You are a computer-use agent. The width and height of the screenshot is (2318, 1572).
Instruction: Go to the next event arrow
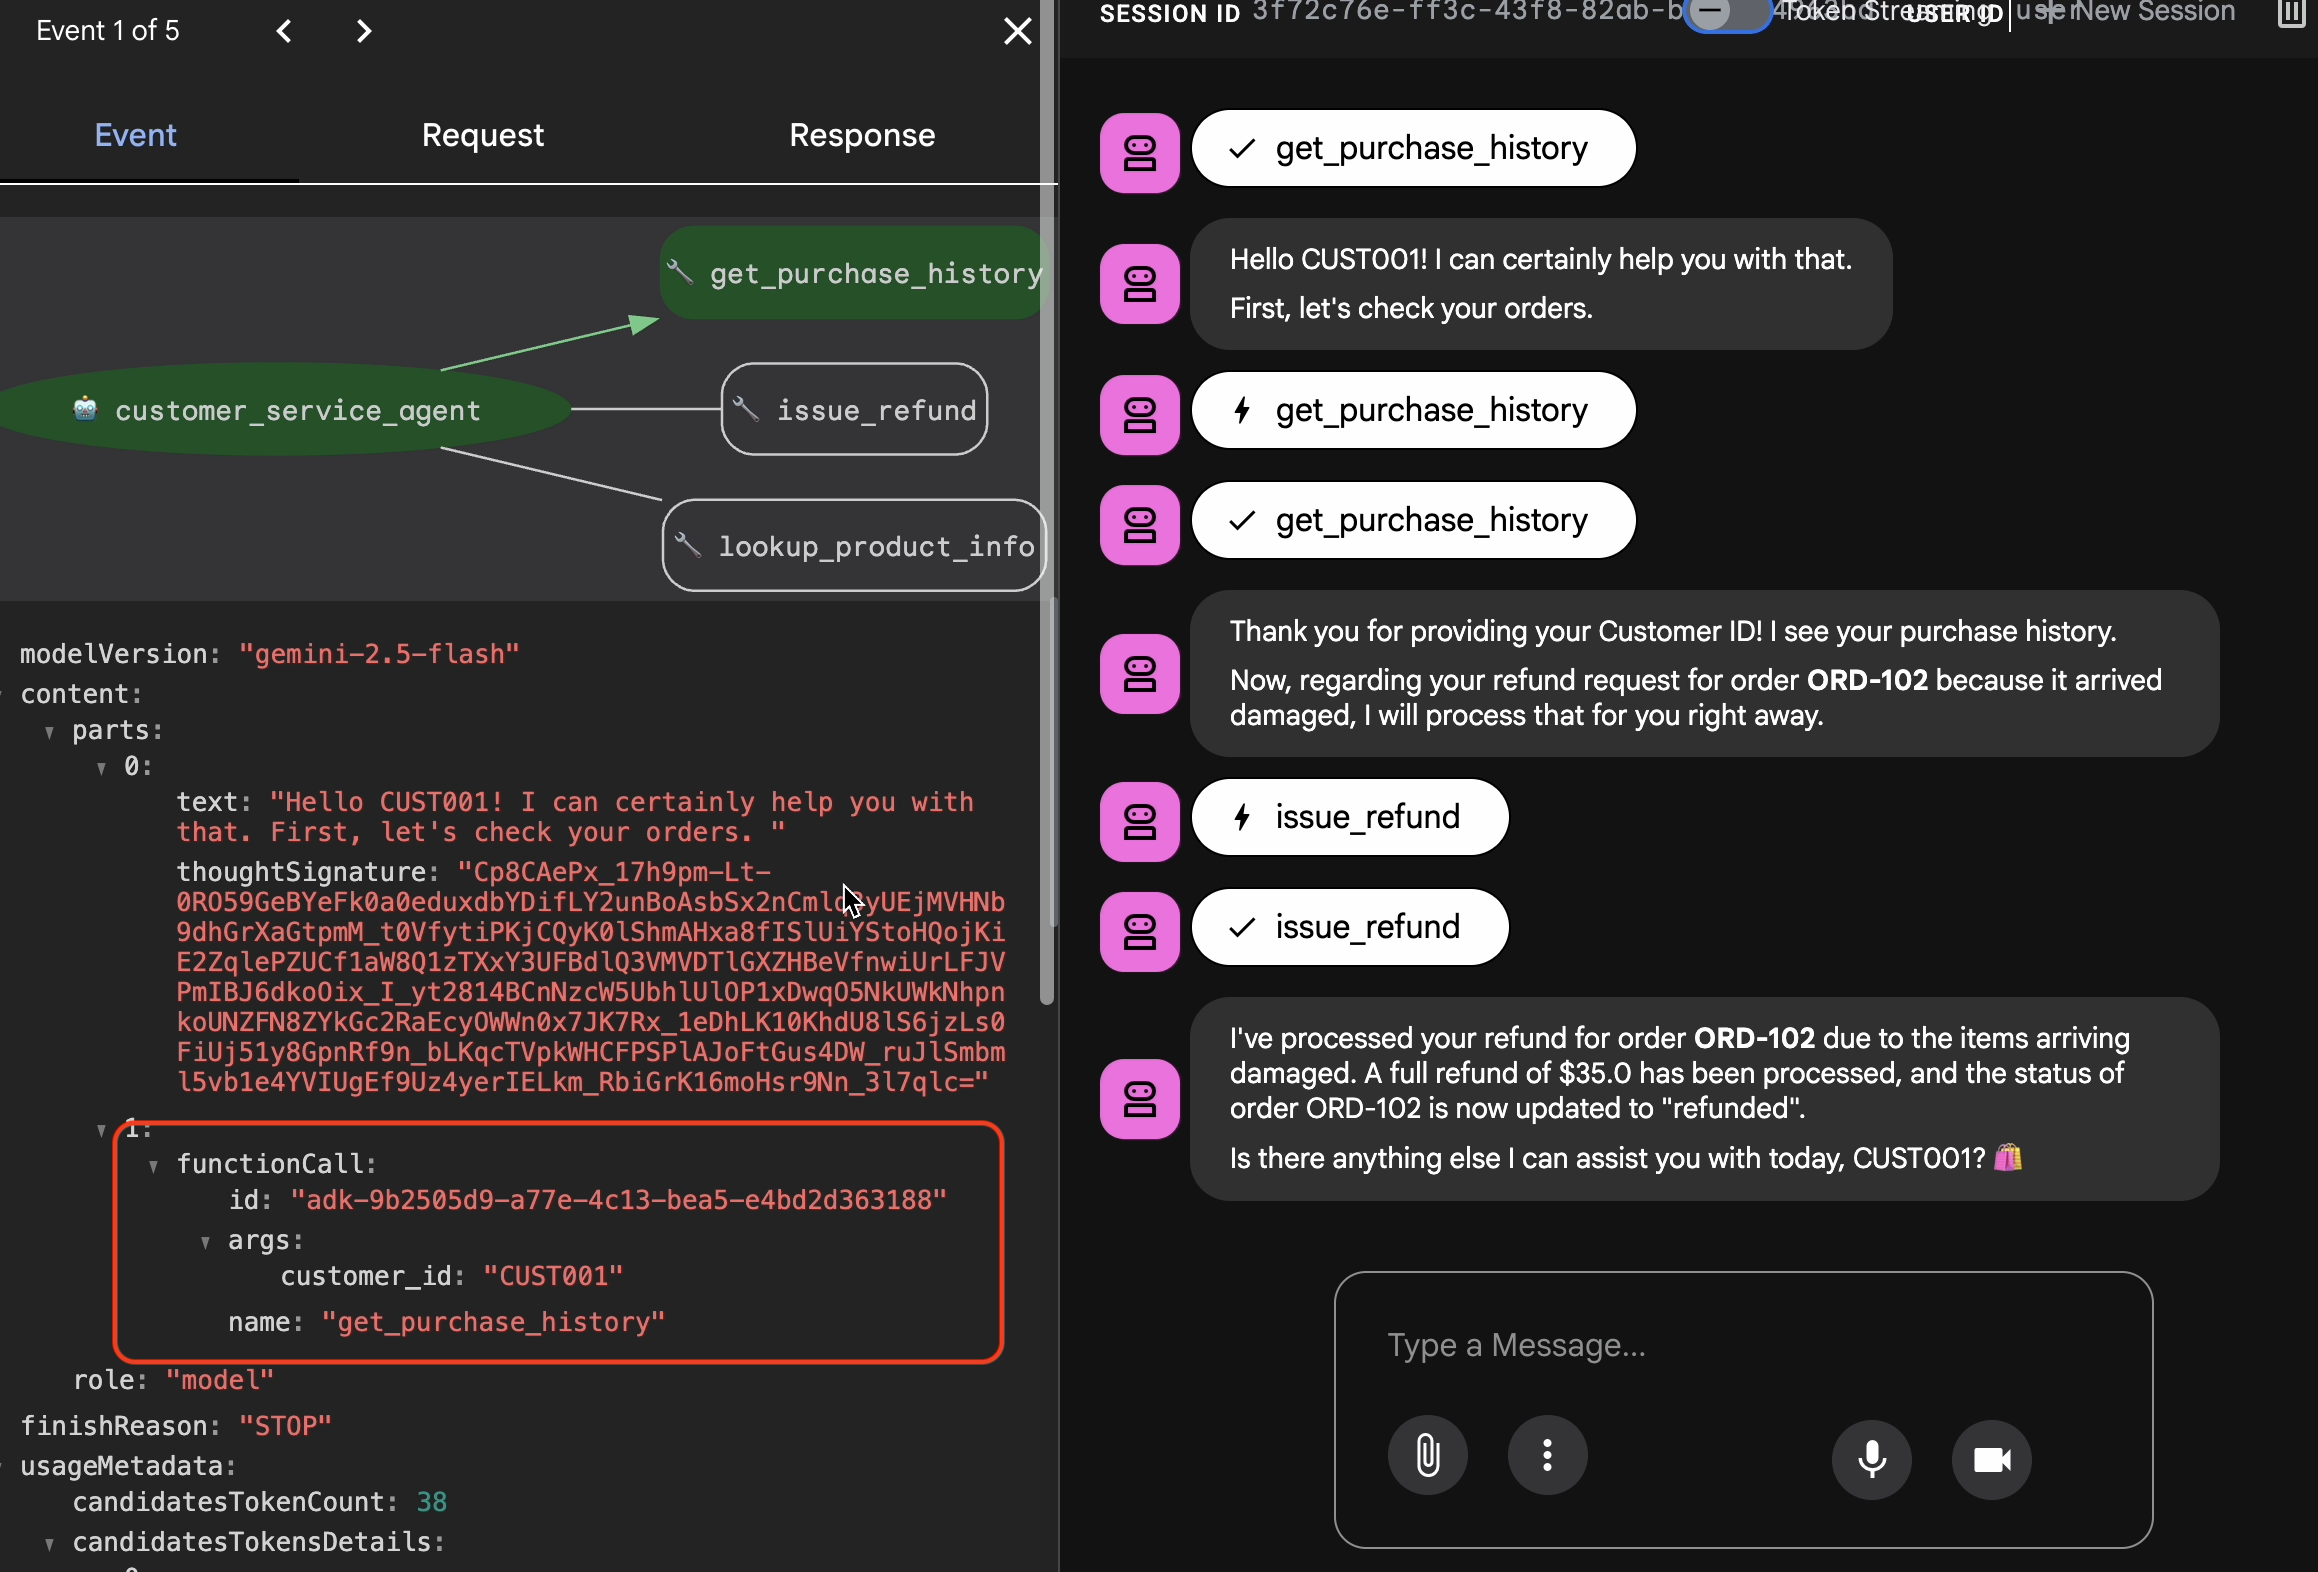tap(364, 32)
